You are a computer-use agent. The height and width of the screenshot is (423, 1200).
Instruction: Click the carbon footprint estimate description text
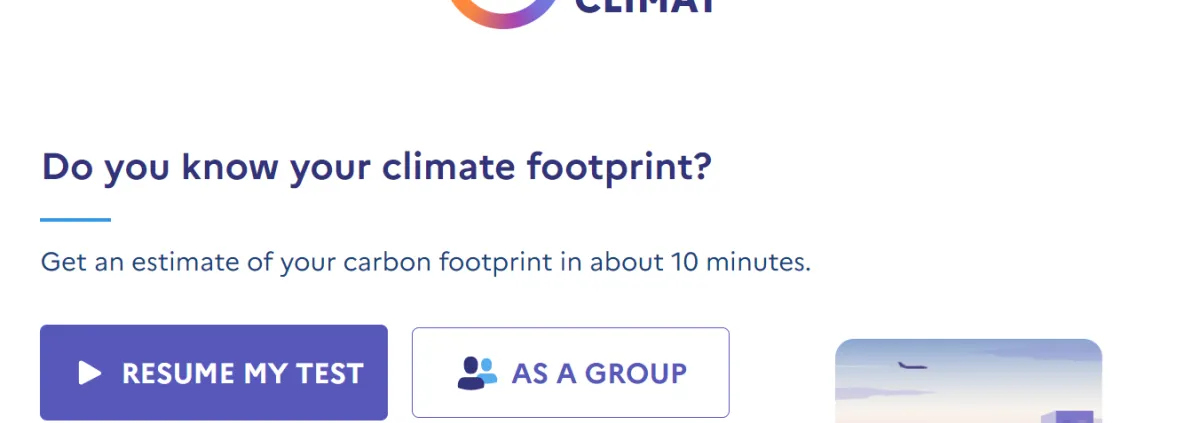(x=426, y=263)
